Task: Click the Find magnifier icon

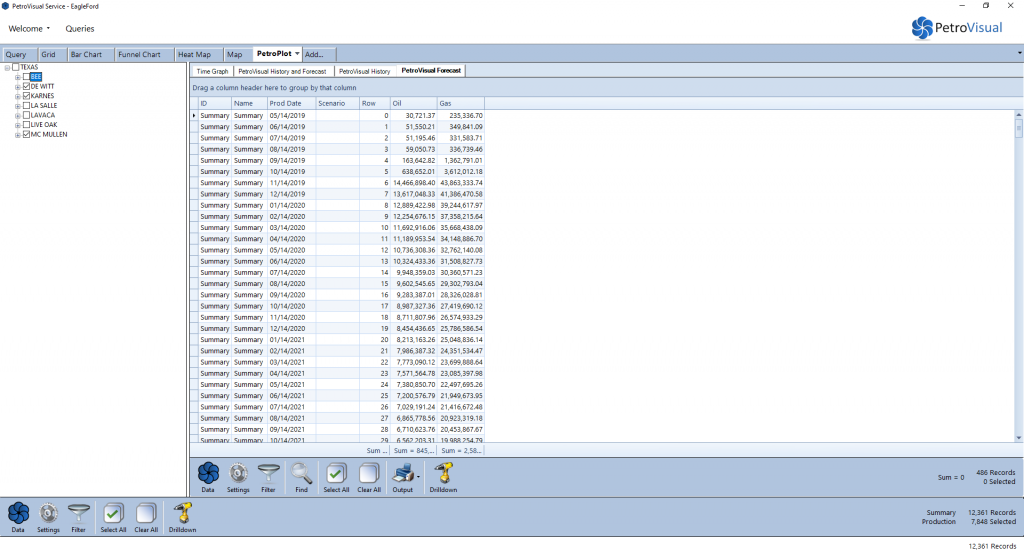Action: tap(301, 473)
